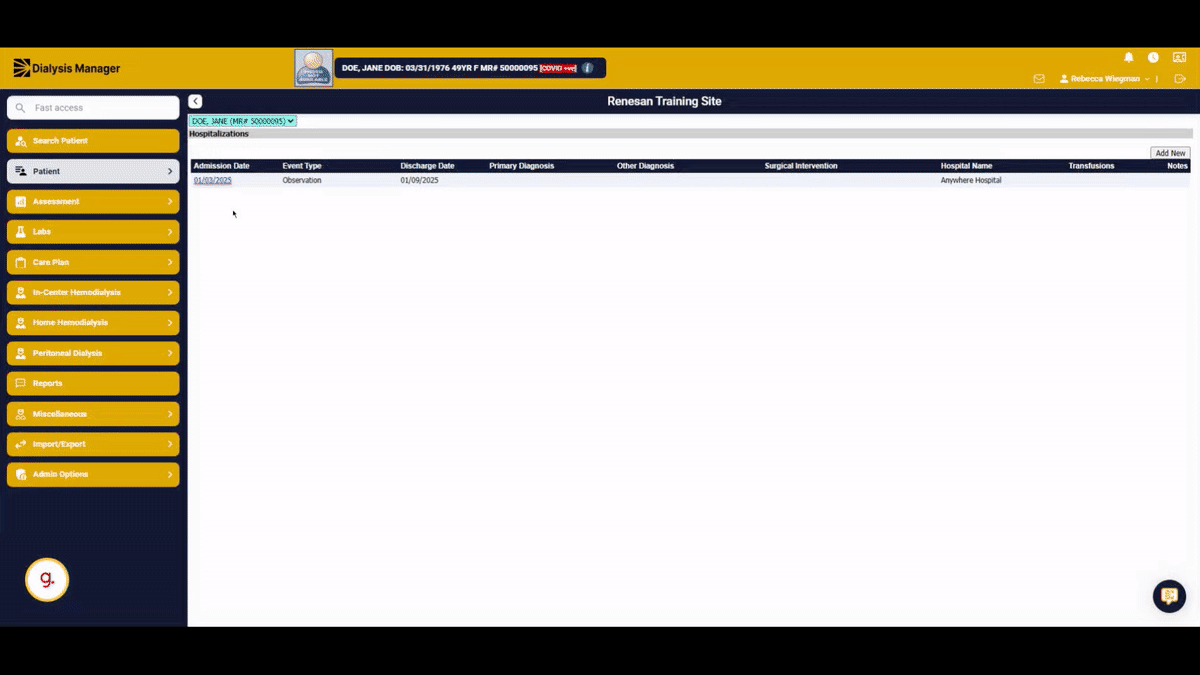Open the ID card icon in header
1200x675 pixels.
click(1177, 58)
